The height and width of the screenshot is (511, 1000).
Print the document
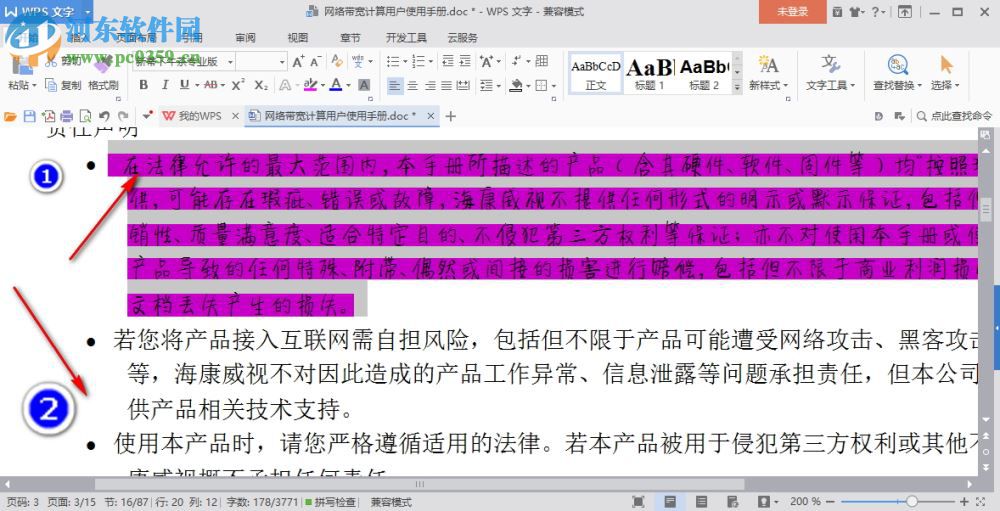(x=66, y=116)
